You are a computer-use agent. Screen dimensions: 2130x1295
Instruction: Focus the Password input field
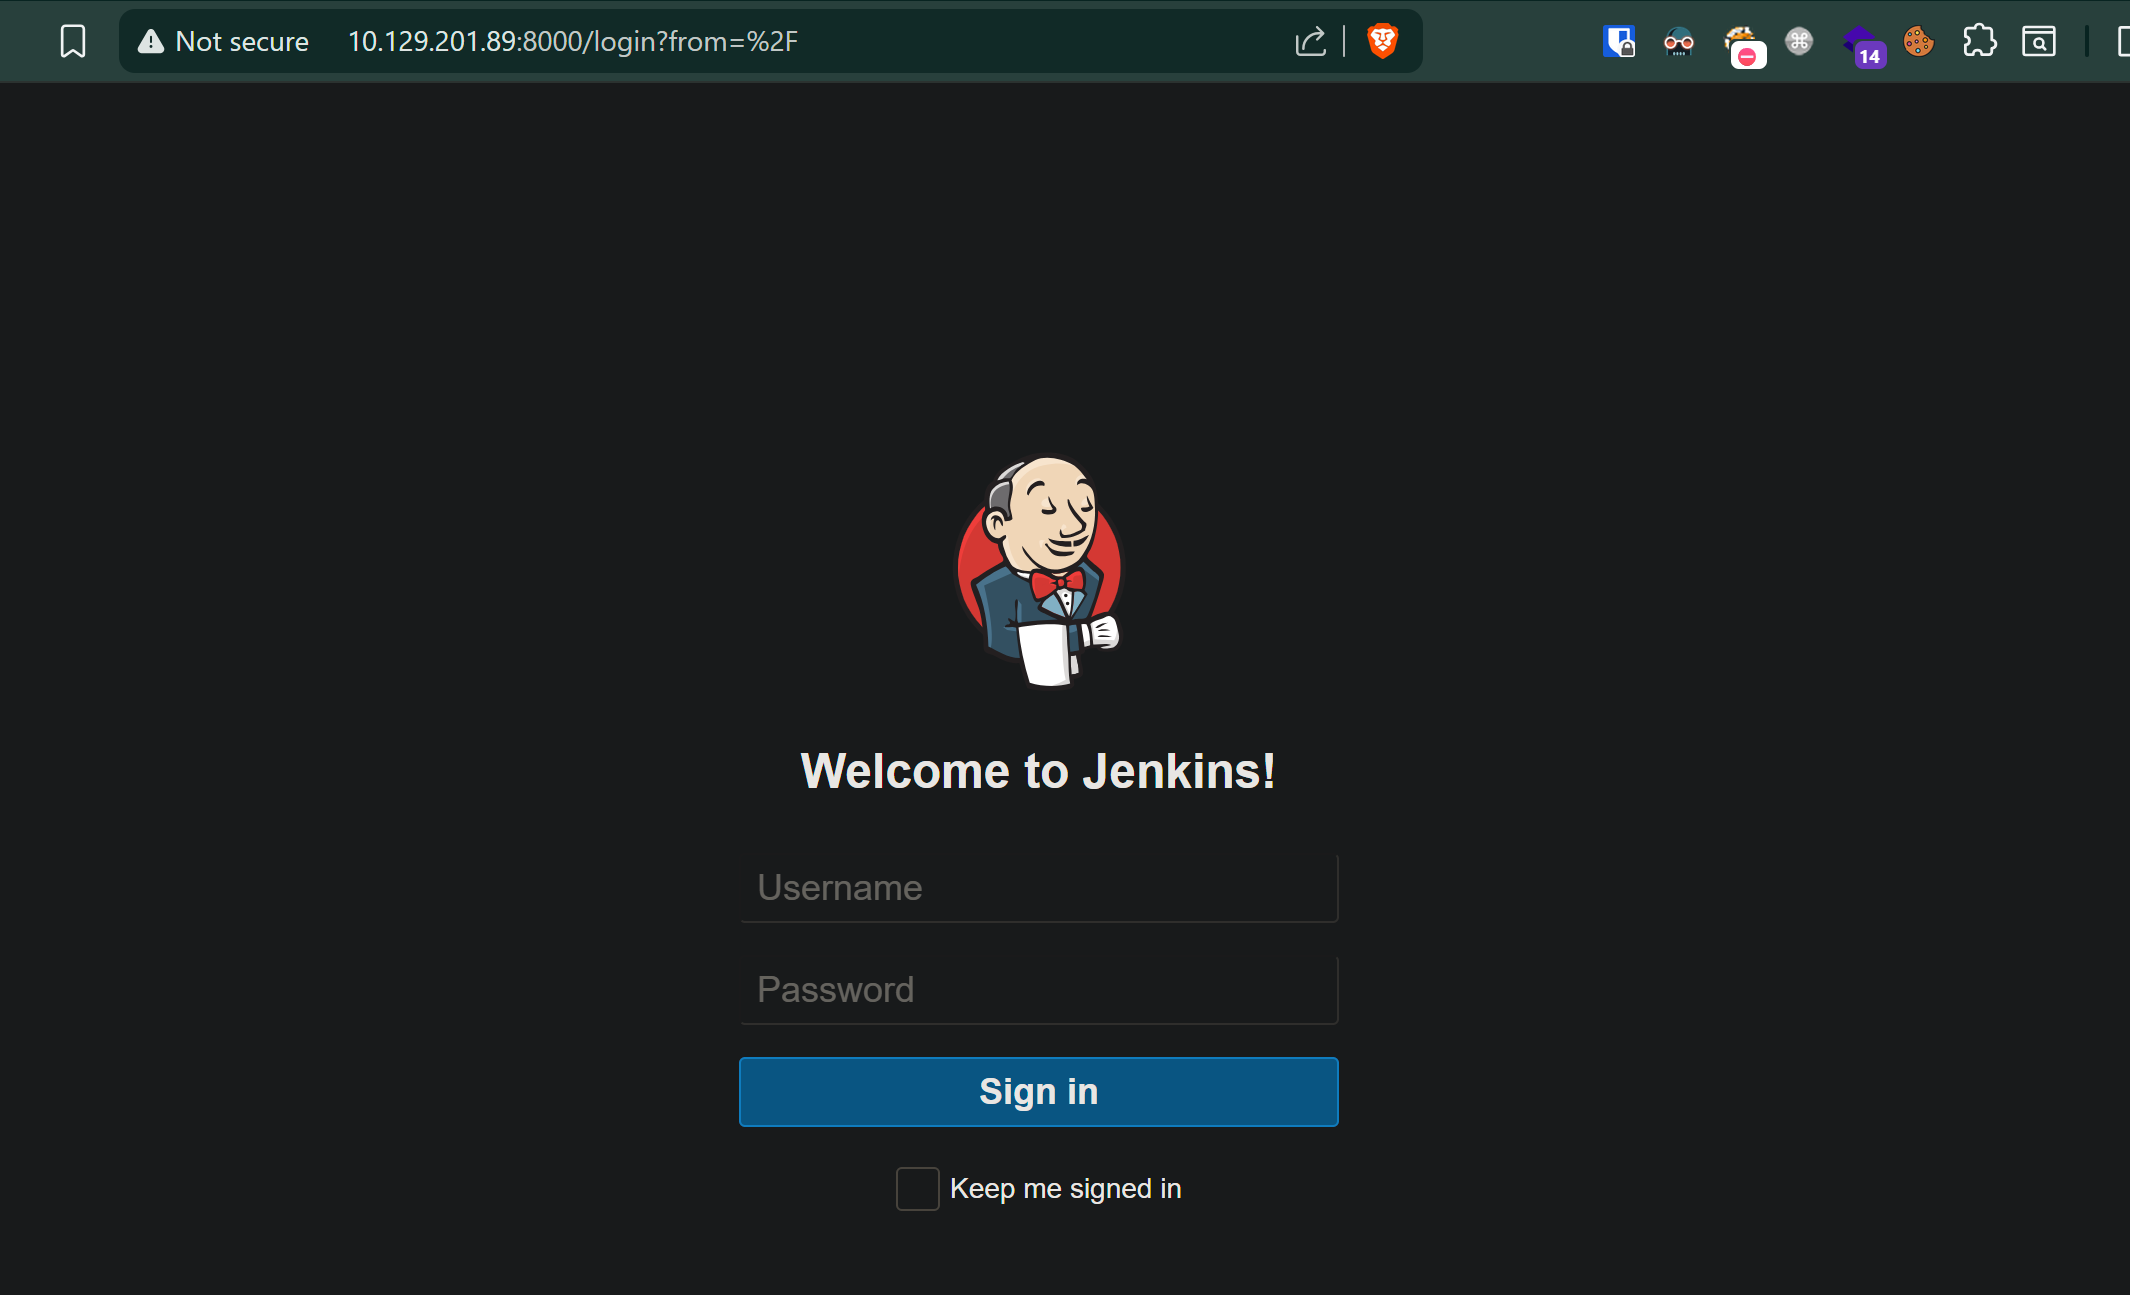click(x=1039, y=990)
